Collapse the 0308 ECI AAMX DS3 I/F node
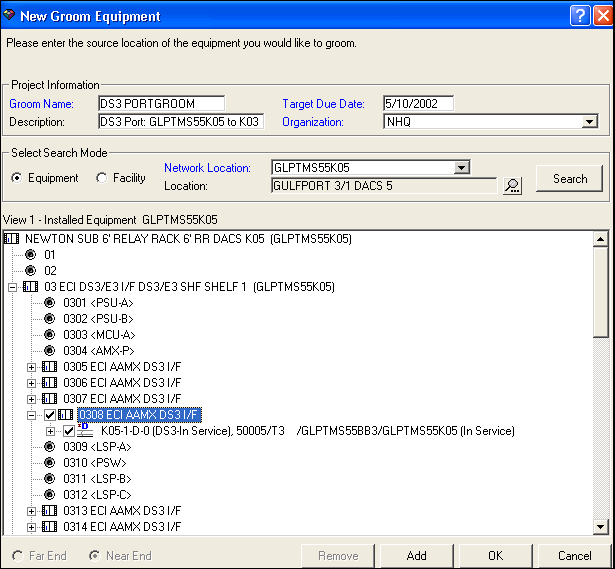The height and width of the screenshot is (569, 615). click(x=31, y=415)
